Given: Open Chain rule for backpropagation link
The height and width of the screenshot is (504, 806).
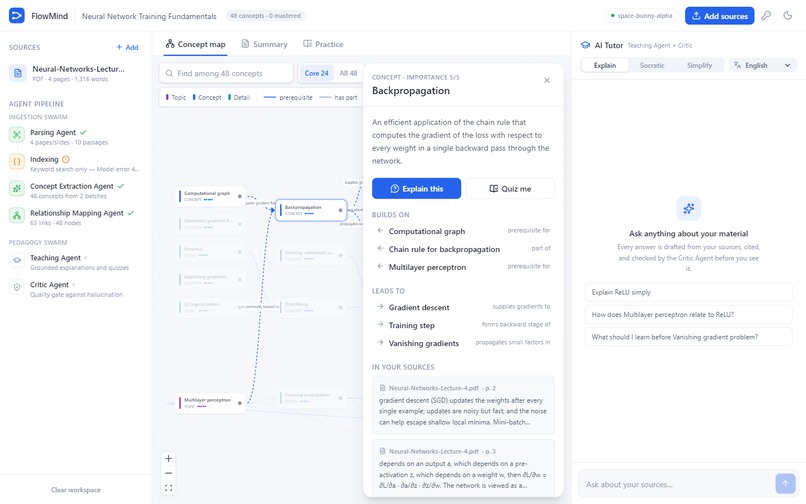Looking at the screenshot, I should [463, 249].
